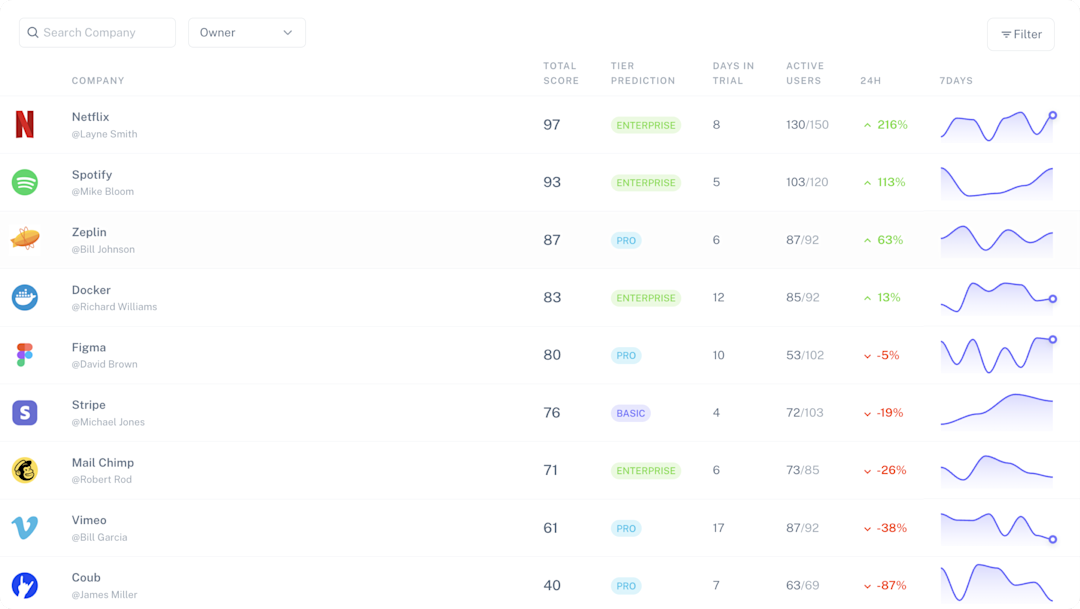Click the Docker whale logo icon
Image resolution: width=1080 pixels, height=609 pixels.
pyautogui.click(x=25, y=298)
